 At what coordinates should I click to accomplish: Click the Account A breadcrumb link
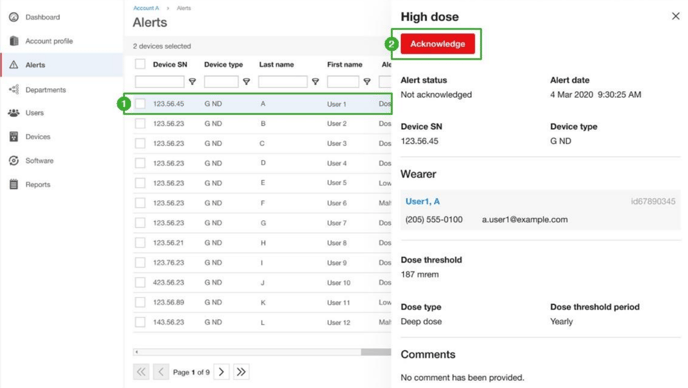pyautogui.click(x=146, y=8)
